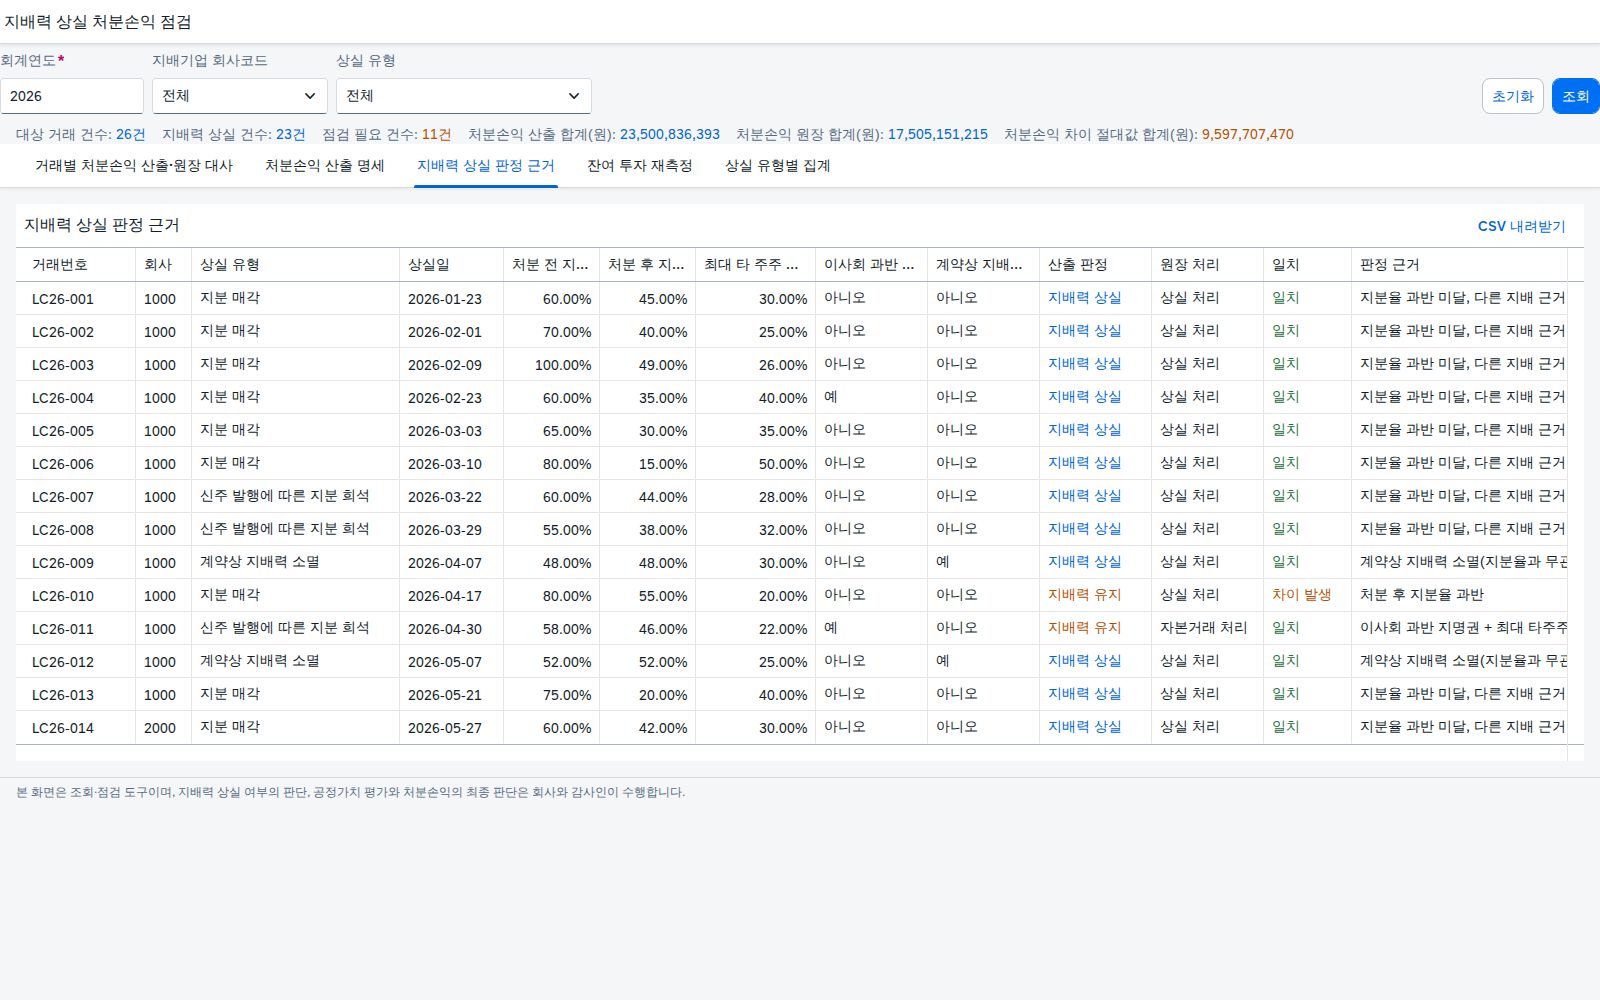Click date 2026-04-07 in LC26-009 row

pos(445,563)
